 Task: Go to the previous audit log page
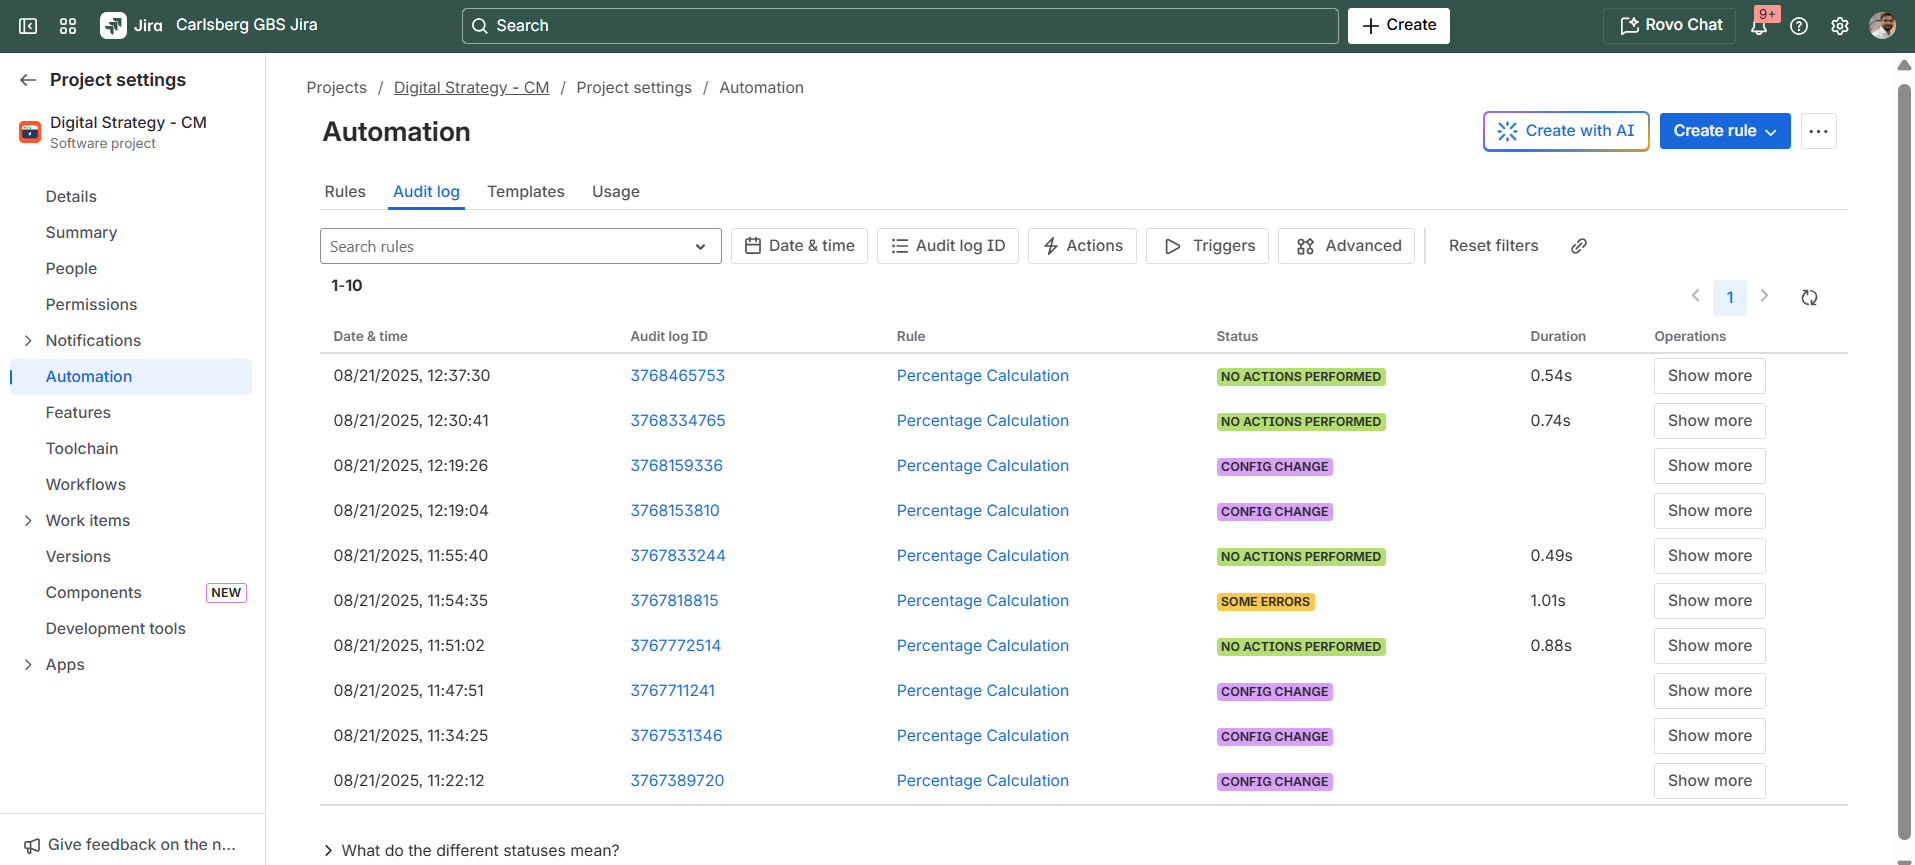[1695, 296]
